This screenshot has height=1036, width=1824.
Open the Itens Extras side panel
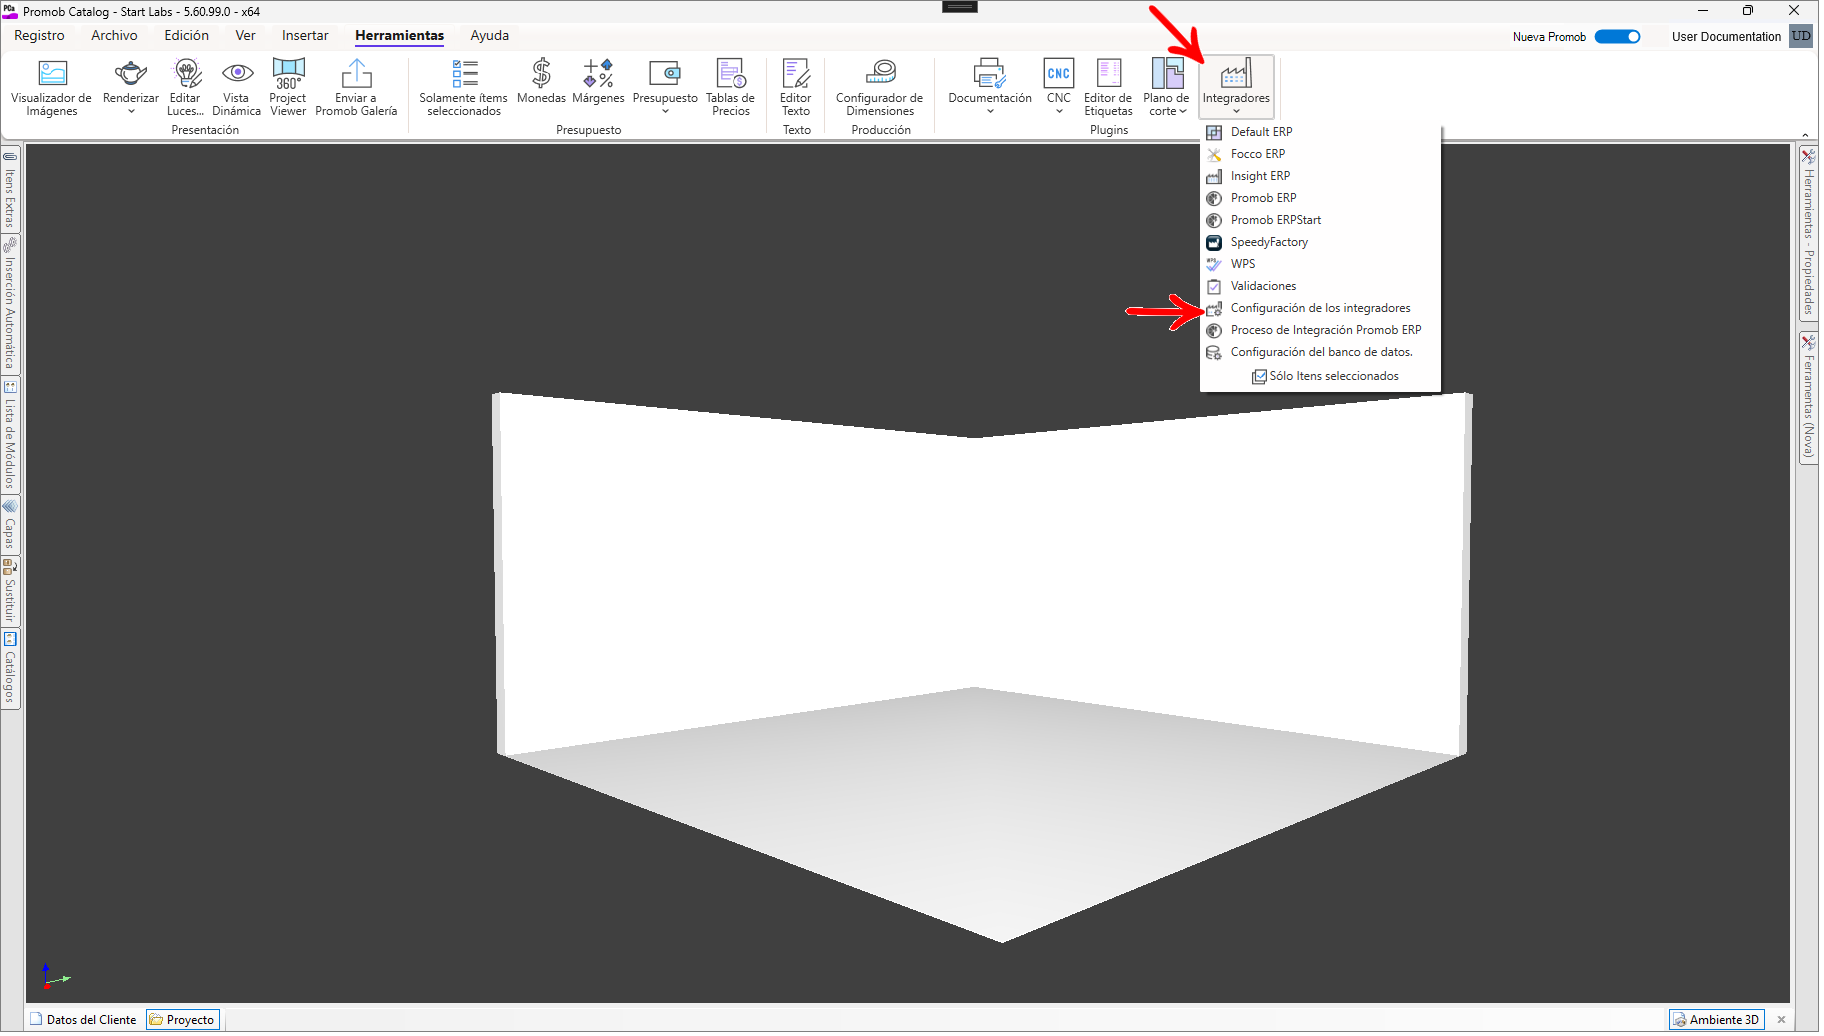point(10,189)
